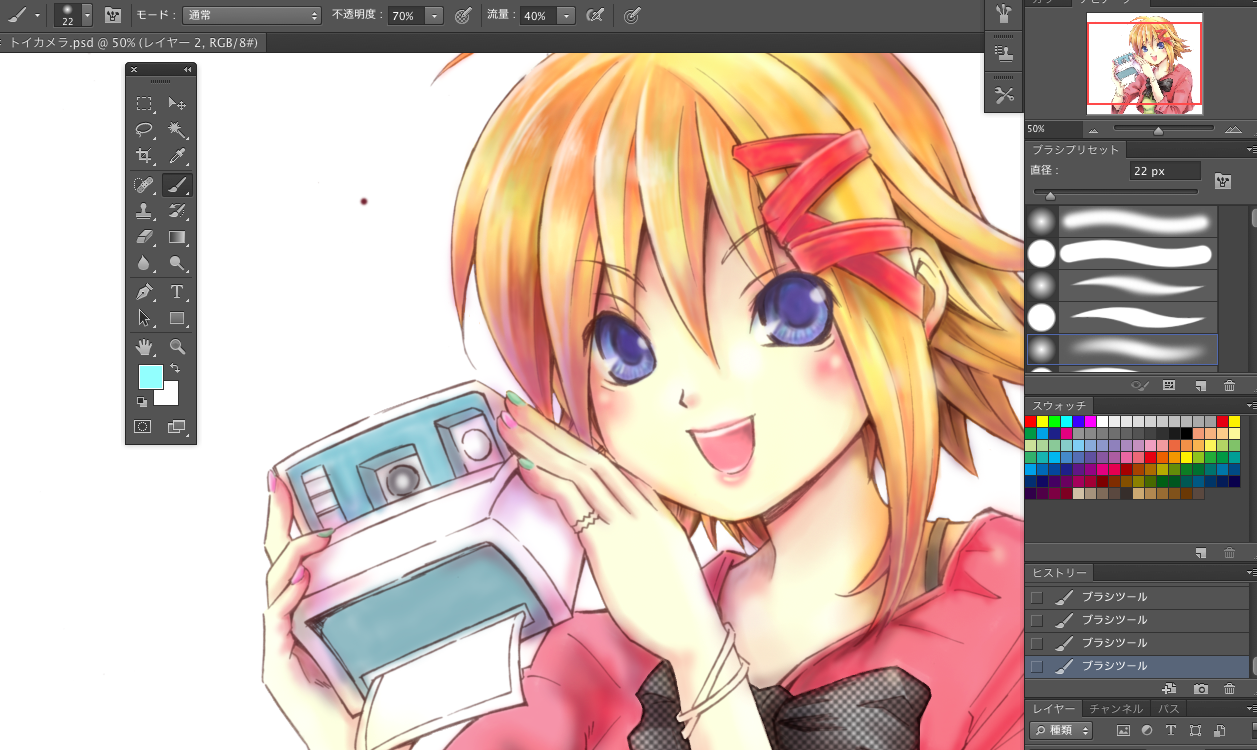Delete current history state with trash icon
The height and width of the screenshot is (750, 1257).
[1230, 689]
